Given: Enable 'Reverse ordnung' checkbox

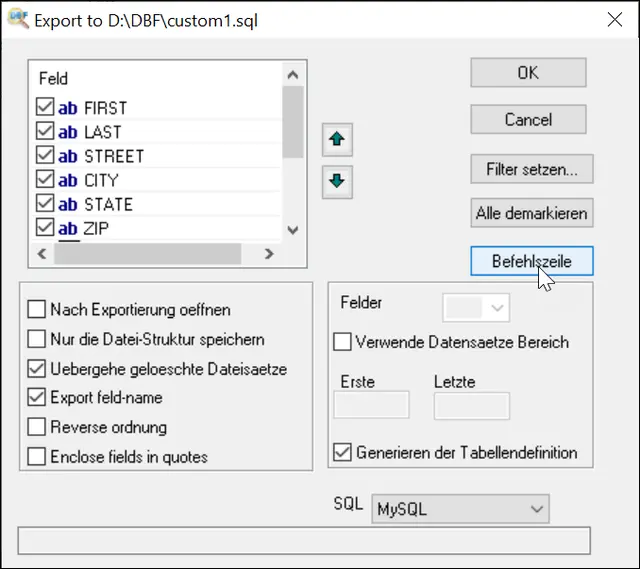Looking at the screenshot, I should point(36,427).
